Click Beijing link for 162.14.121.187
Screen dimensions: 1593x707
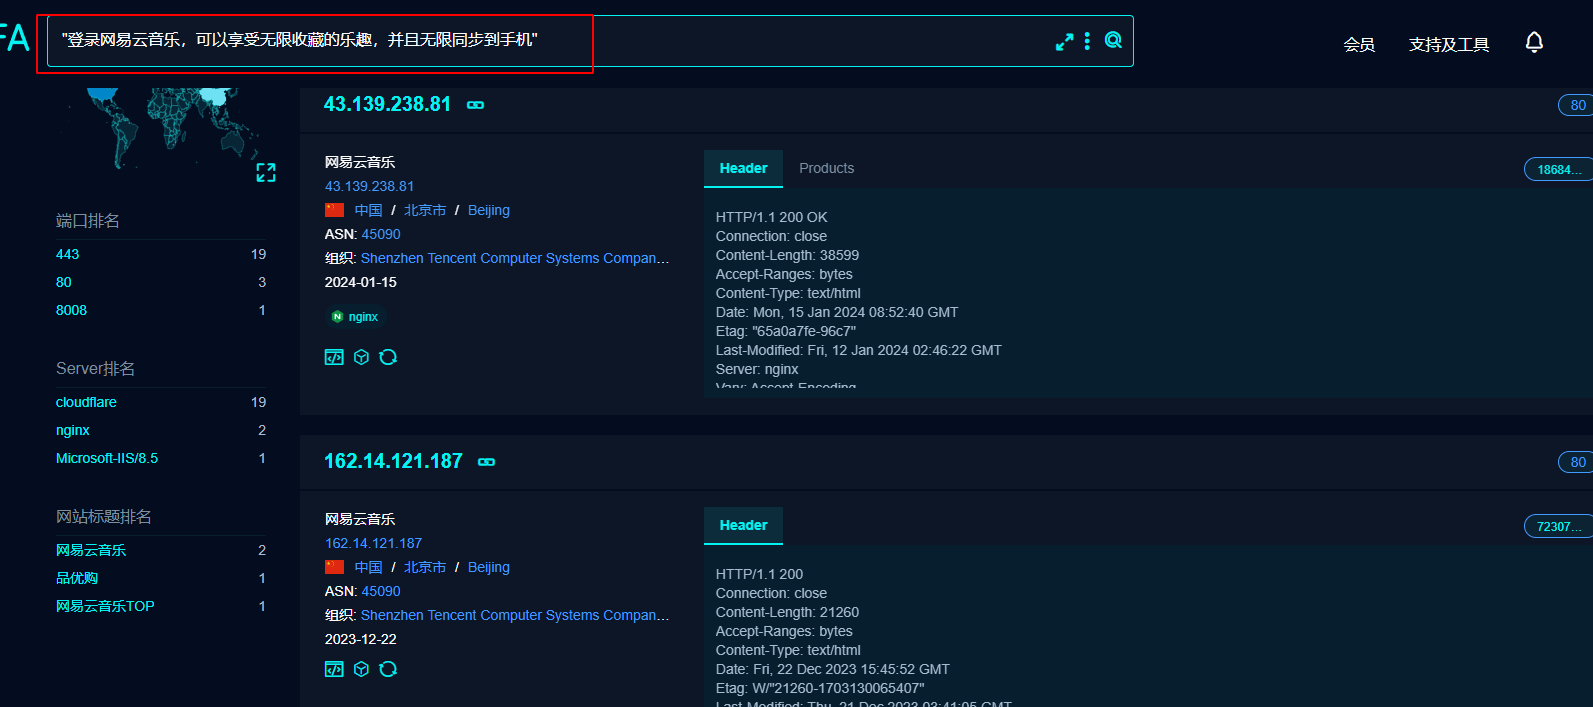489,567
